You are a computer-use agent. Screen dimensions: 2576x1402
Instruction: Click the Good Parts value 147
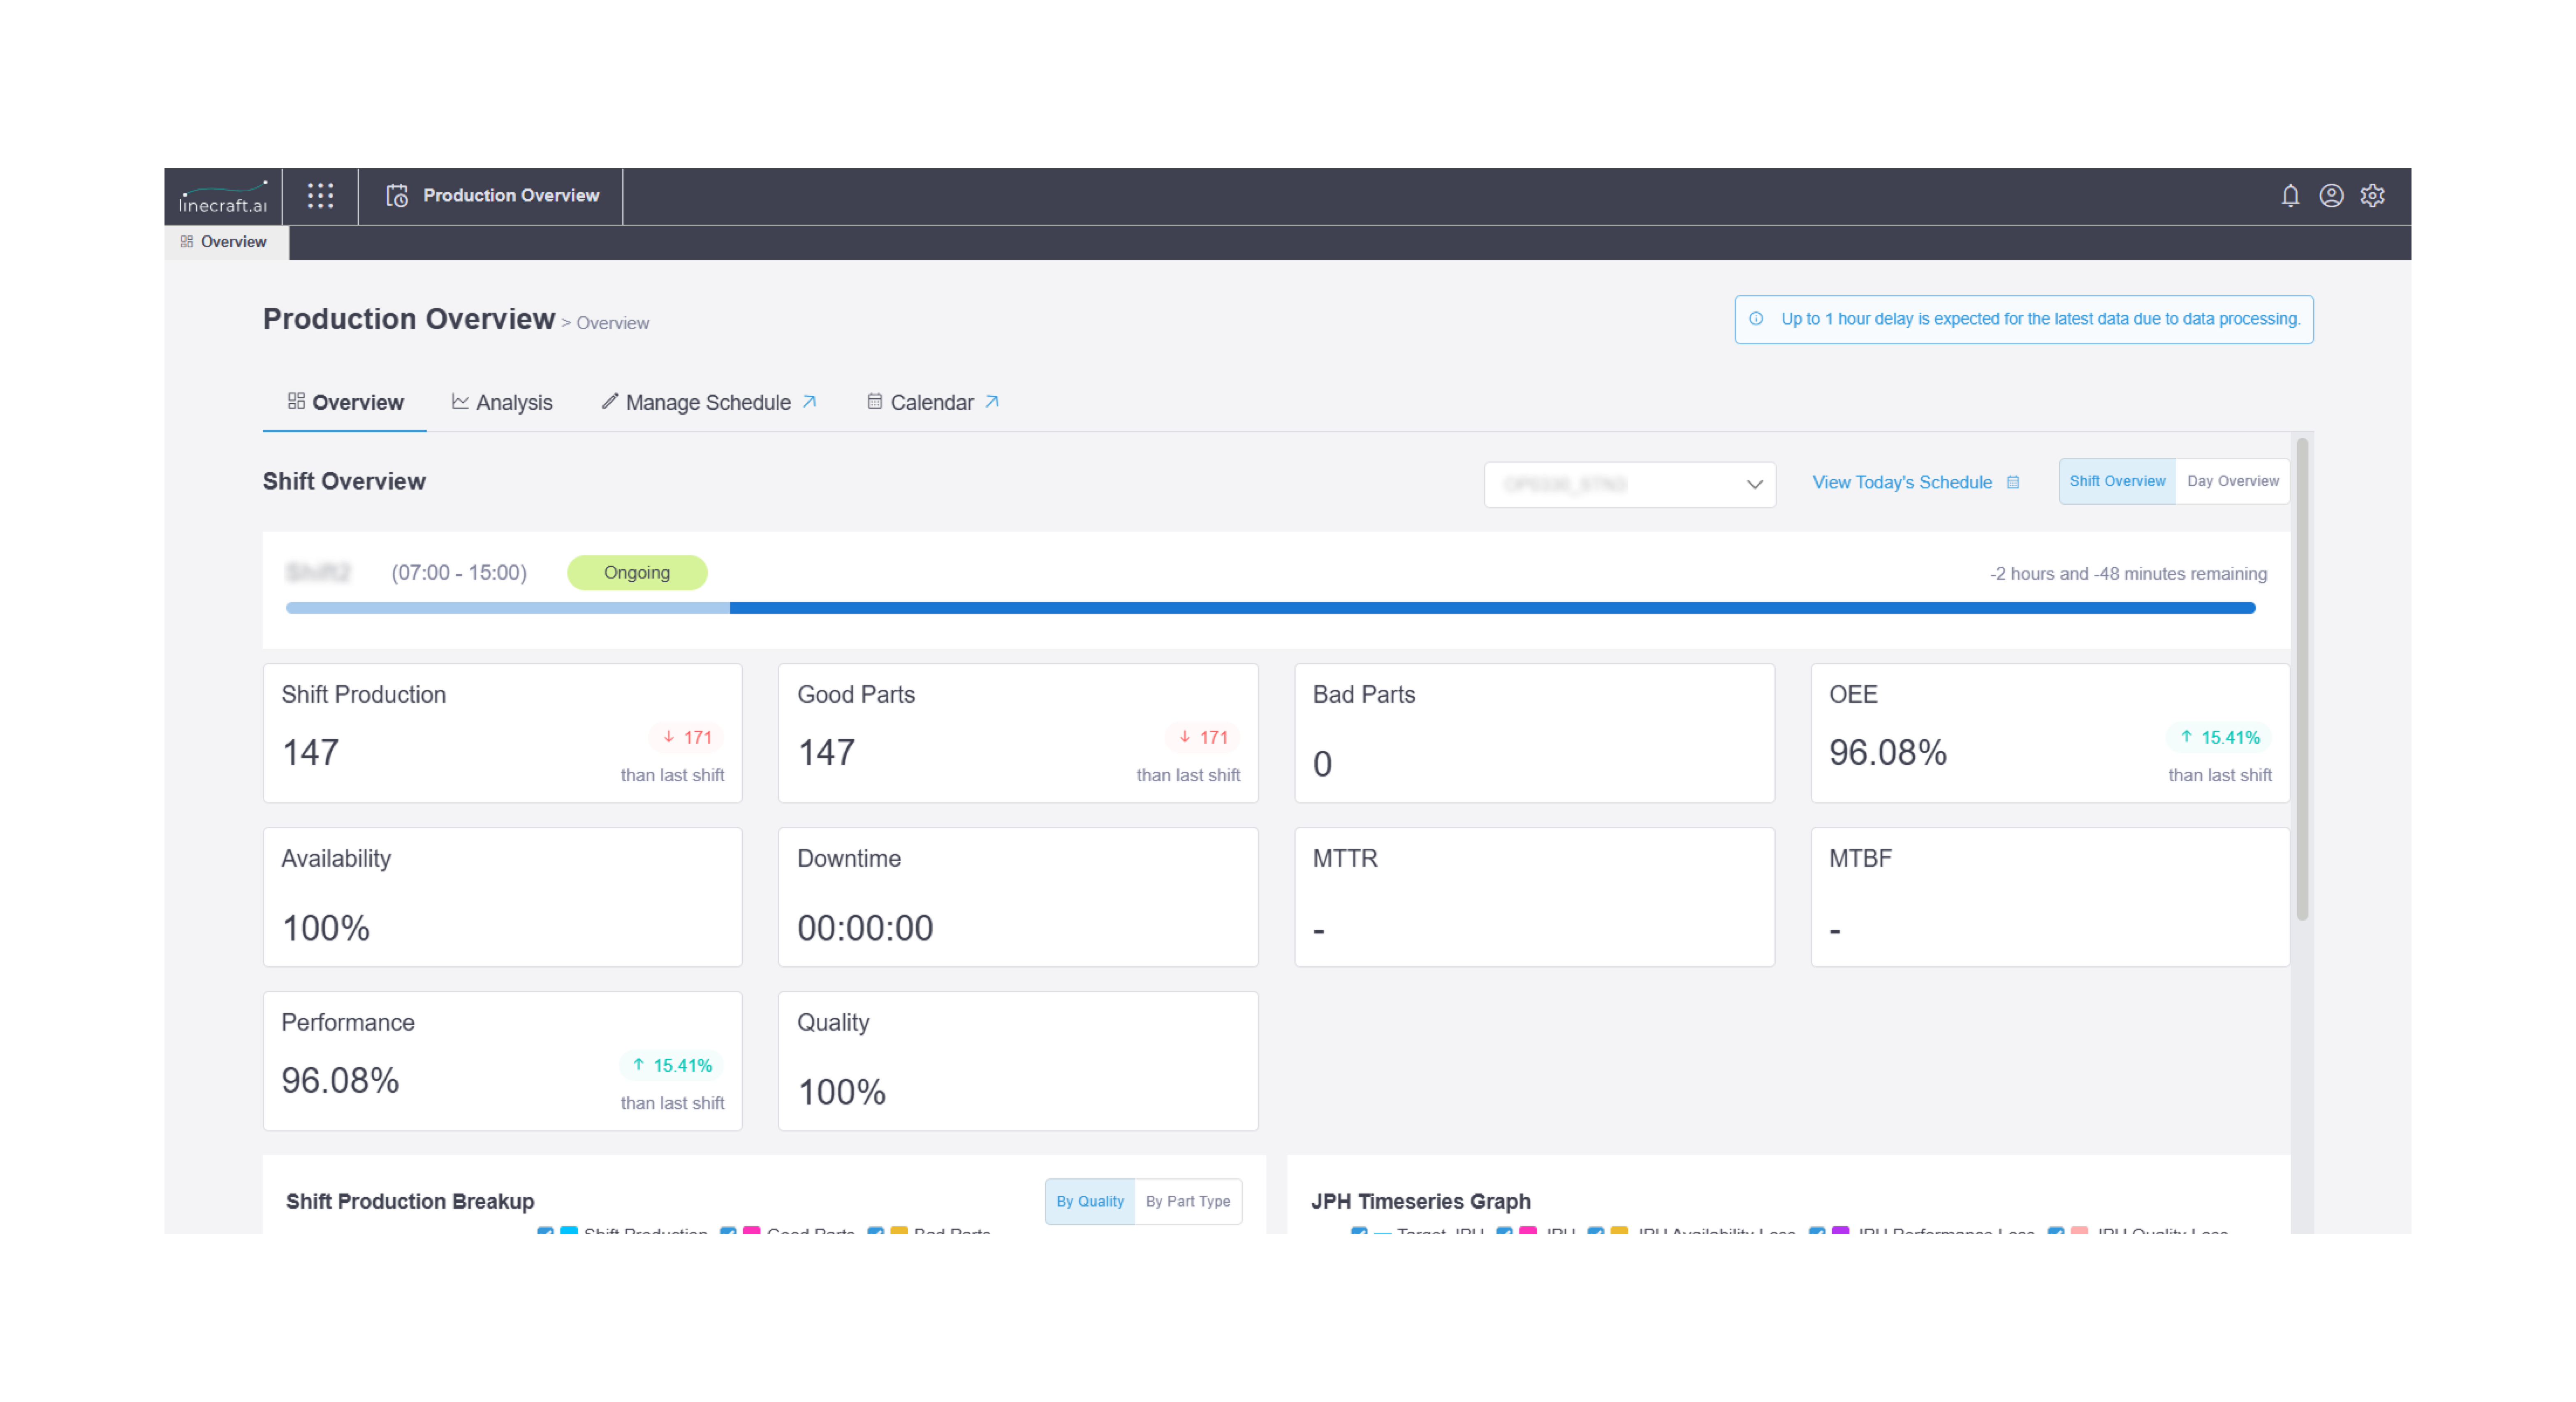tap(826, 752)
